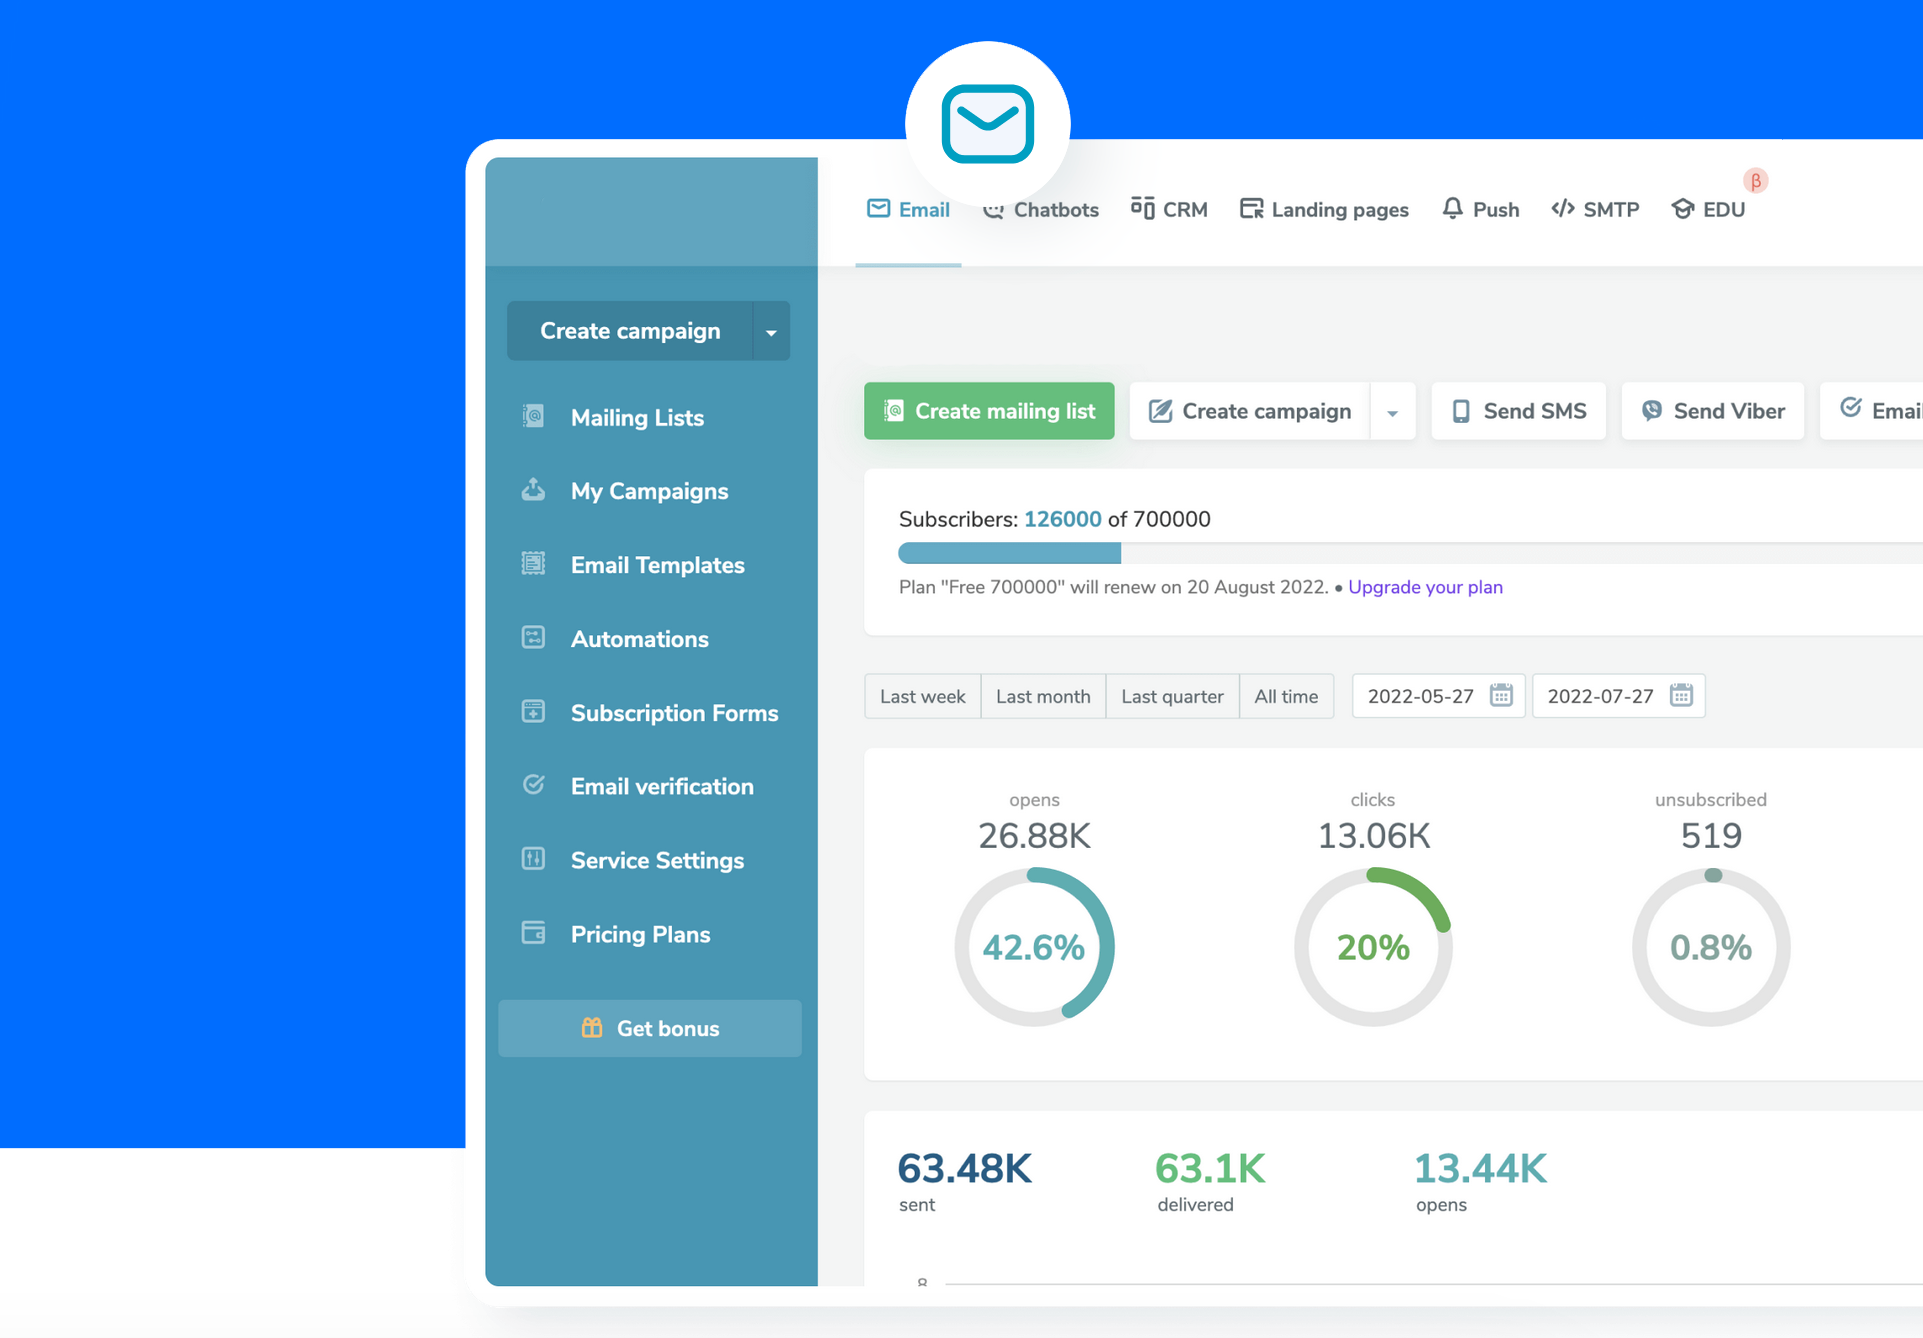Select the Last quarter date range
The image size is (1923, 1338).
tap(1172, 696)
